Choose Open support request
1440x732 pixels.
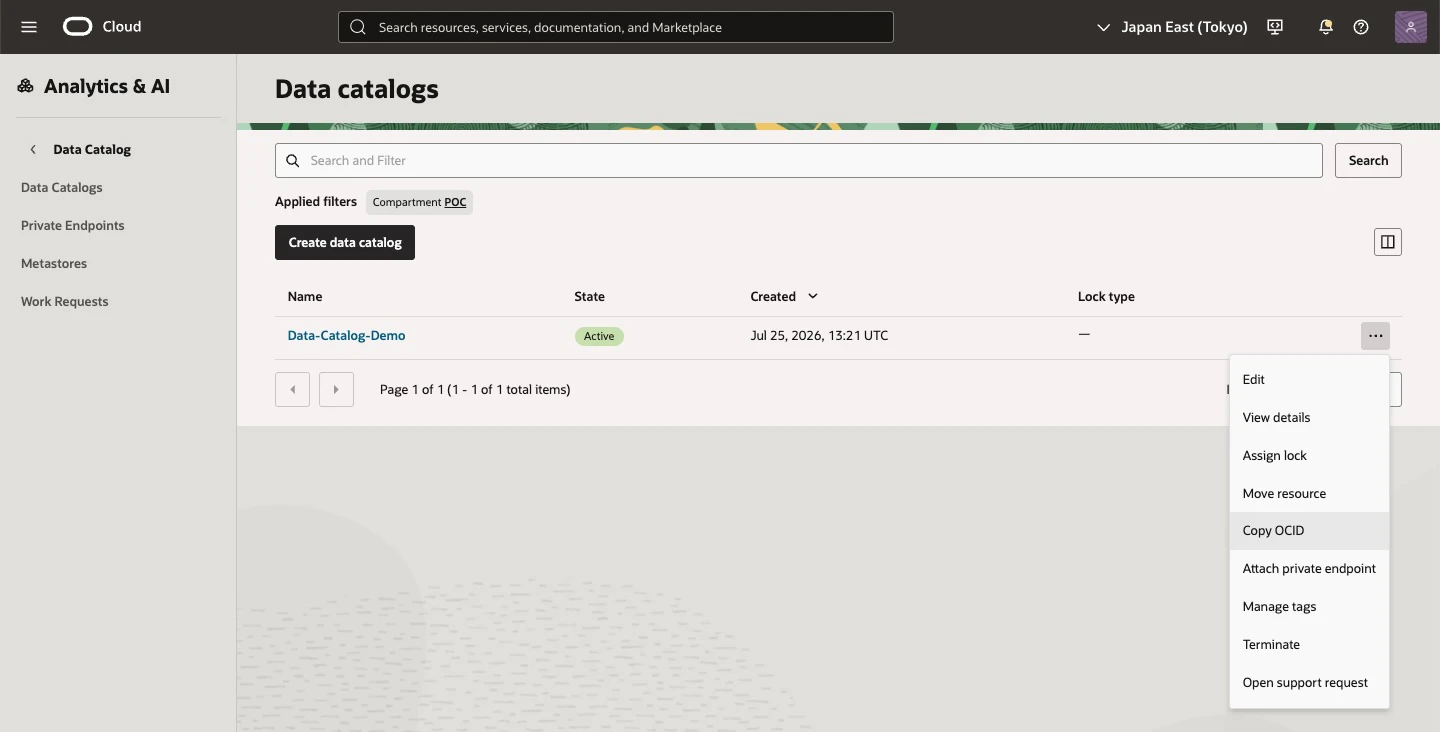click(x=1309, y=683)
